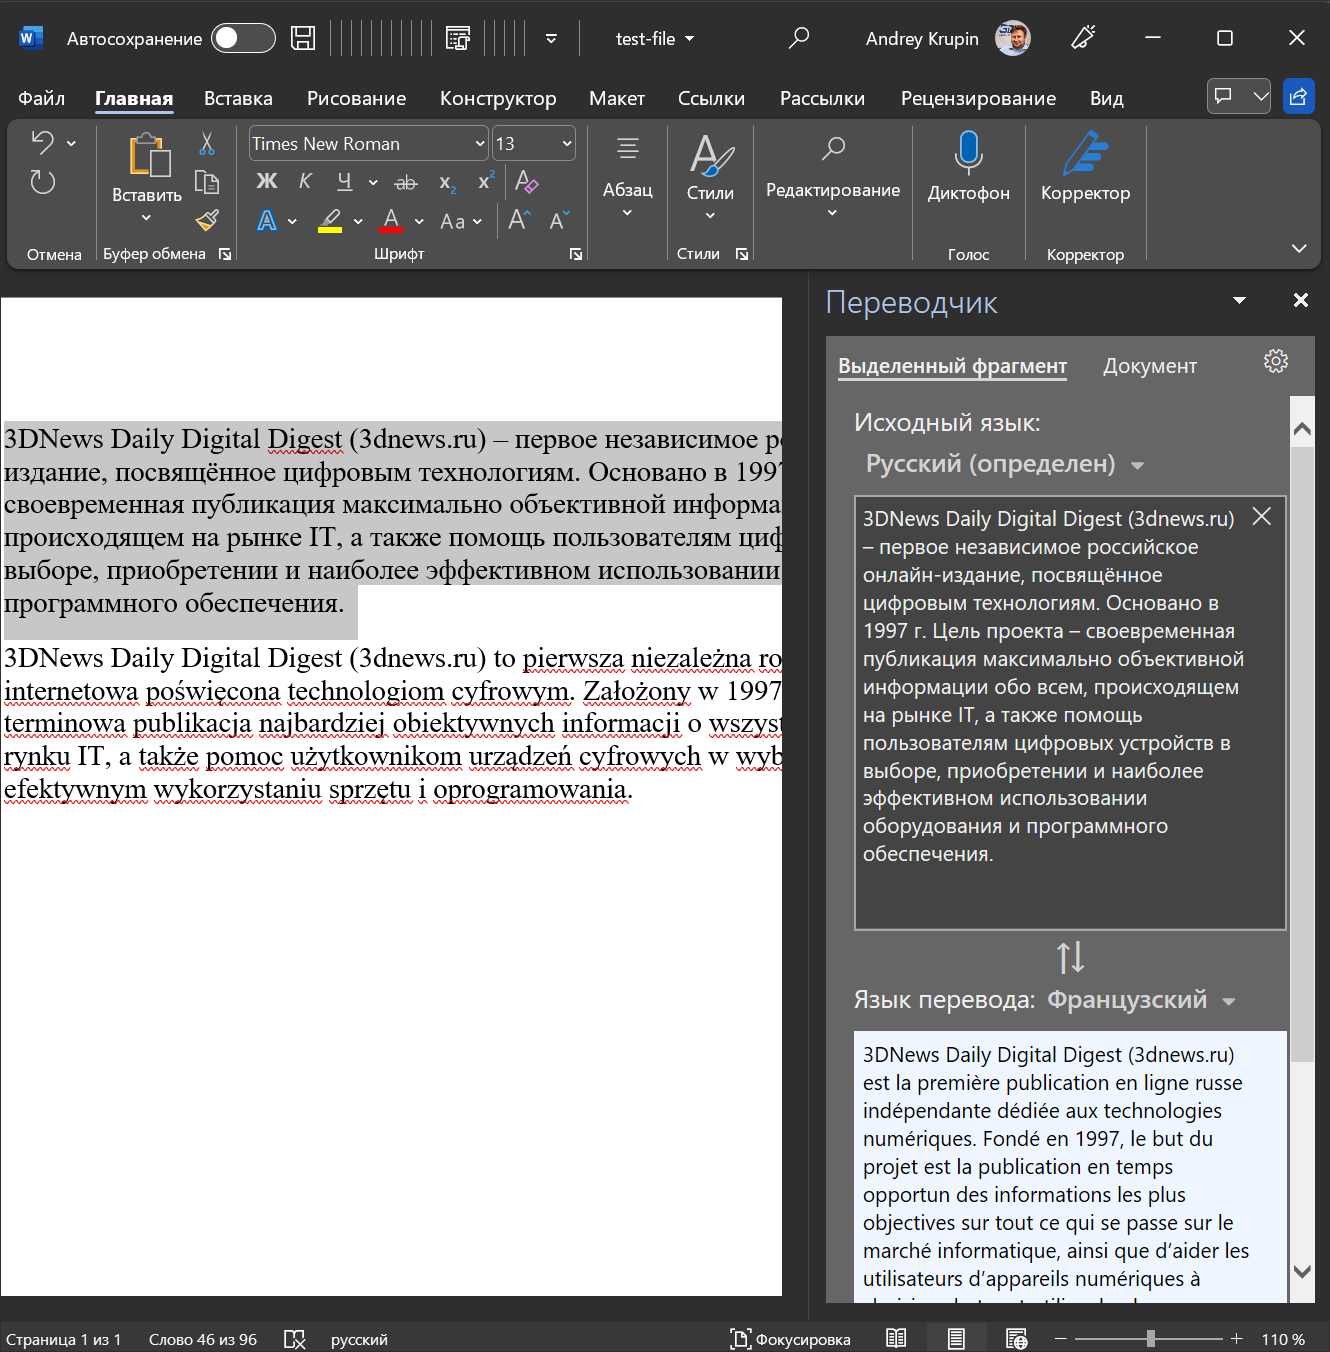Click the pen coming-soon features icon

click(x=1083, y=38)
